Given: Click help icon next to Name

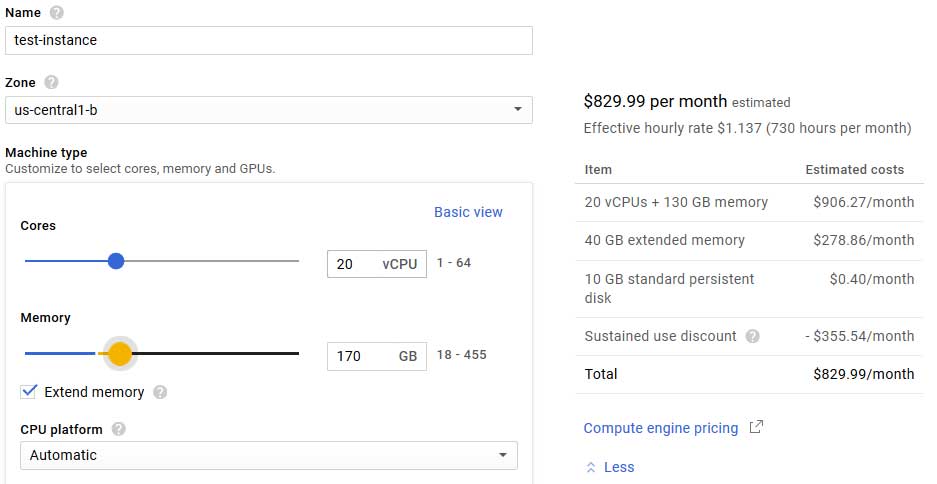Looking at the screenshot, I should 56,12.
